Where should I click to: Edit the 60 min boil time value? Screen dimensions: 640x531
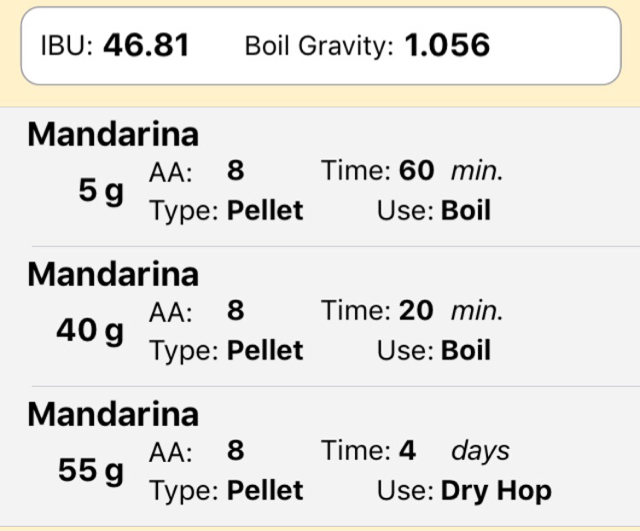416,171
